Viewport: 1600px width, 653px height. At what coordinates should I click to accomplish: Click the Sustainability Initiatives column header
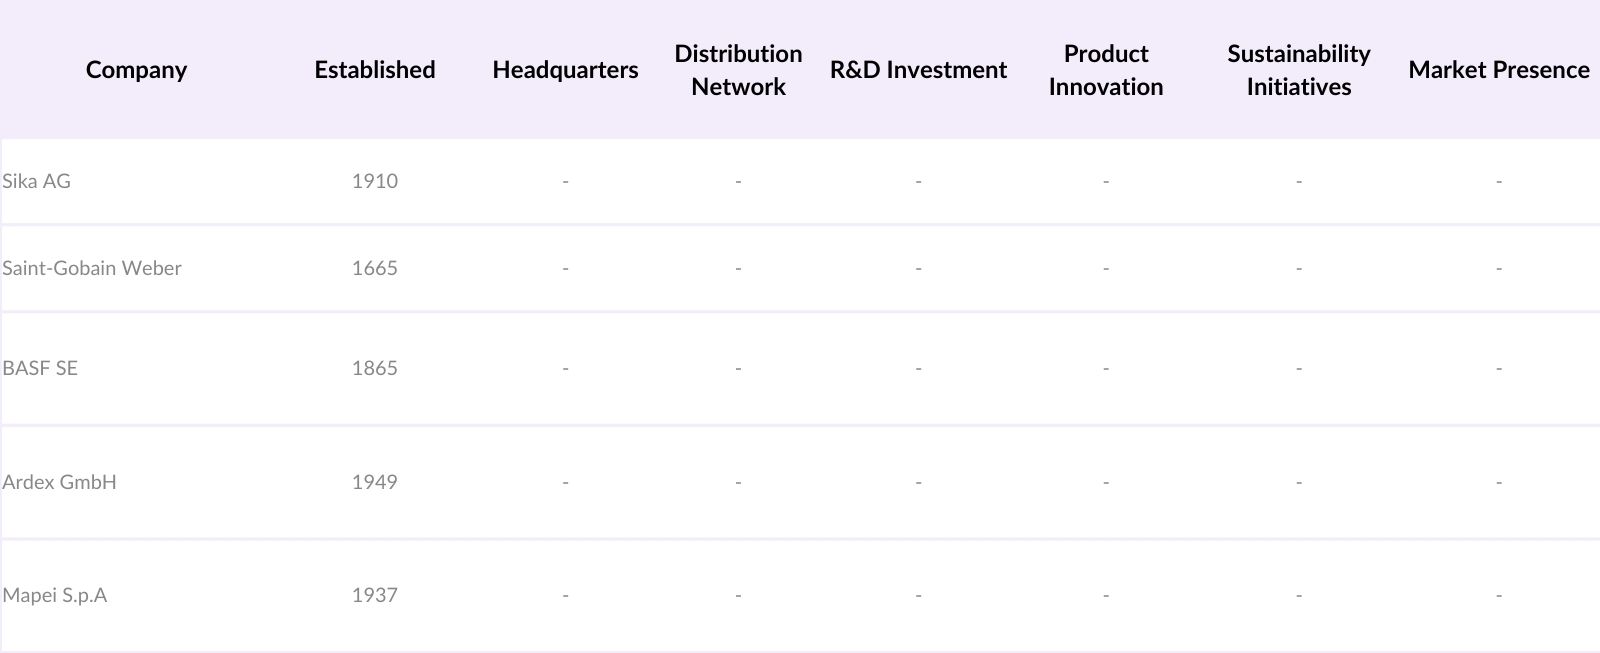click(x=1298, y=70)
